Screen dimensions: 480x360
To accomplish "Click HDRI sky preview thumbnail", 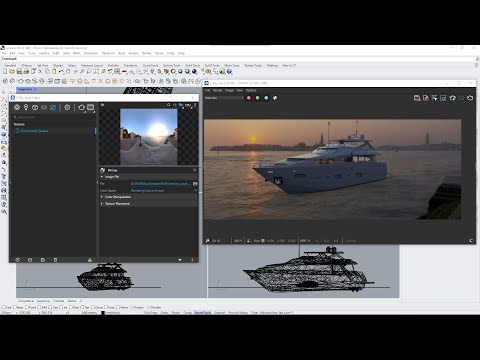I will coord(149,136).
